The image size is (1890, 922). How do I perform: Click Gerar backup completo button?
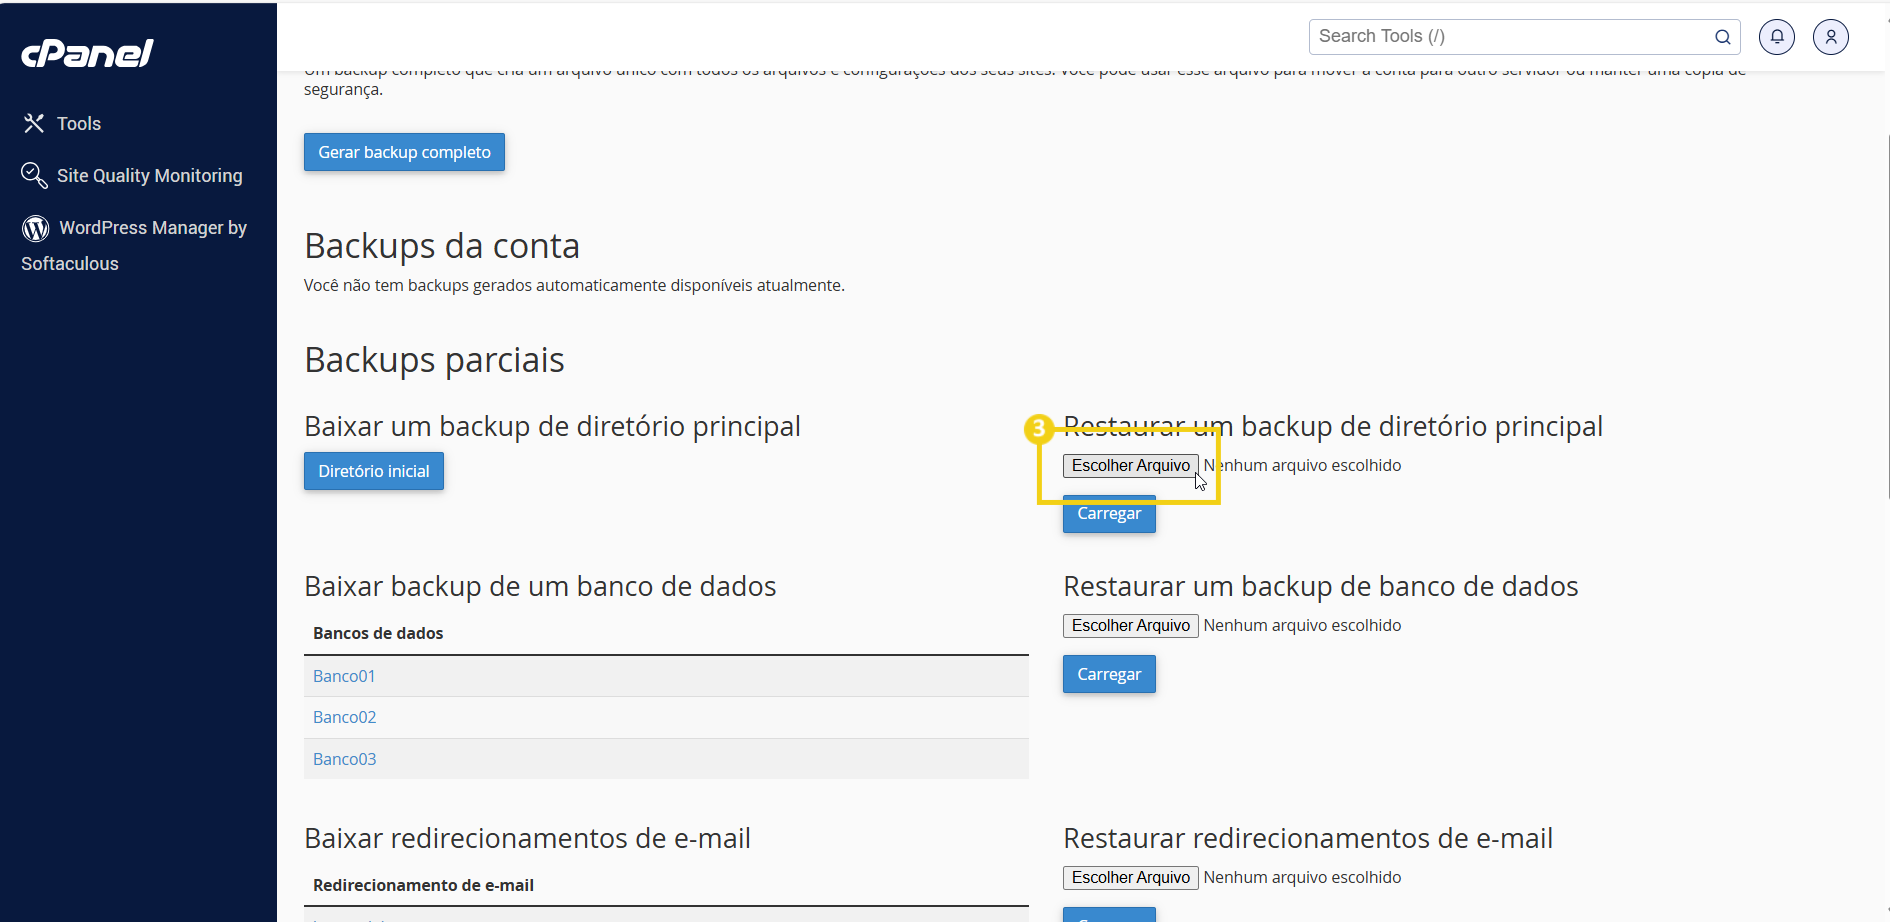[x=404, y=152]
